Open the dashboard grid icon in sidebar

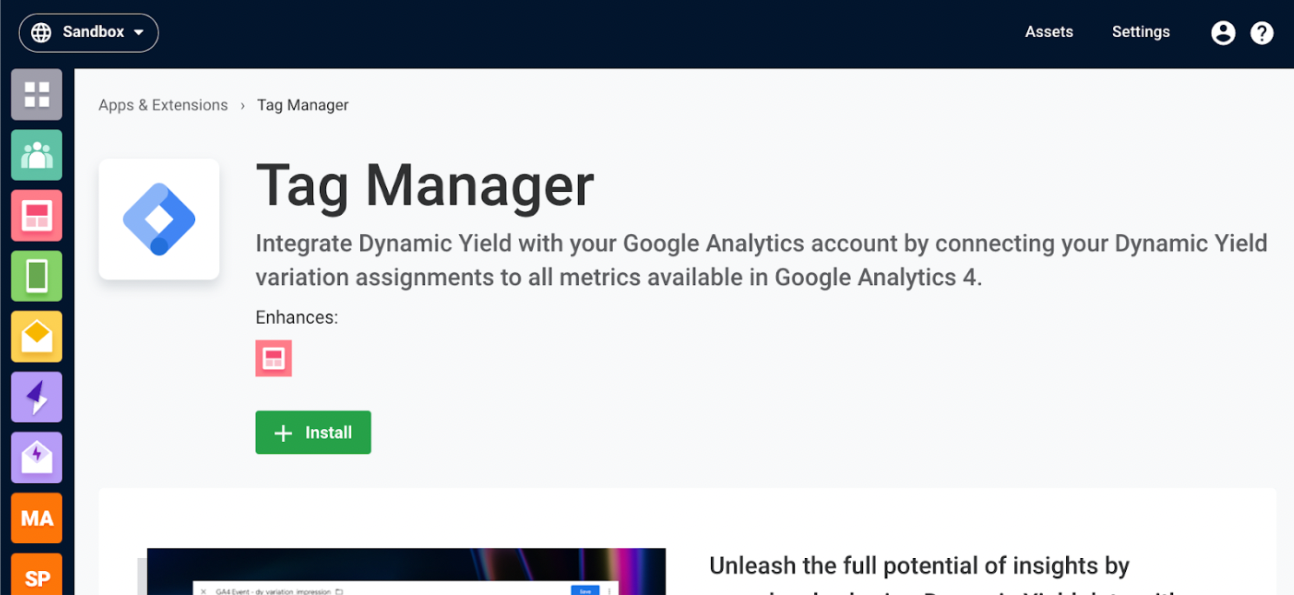click(37, 95)
